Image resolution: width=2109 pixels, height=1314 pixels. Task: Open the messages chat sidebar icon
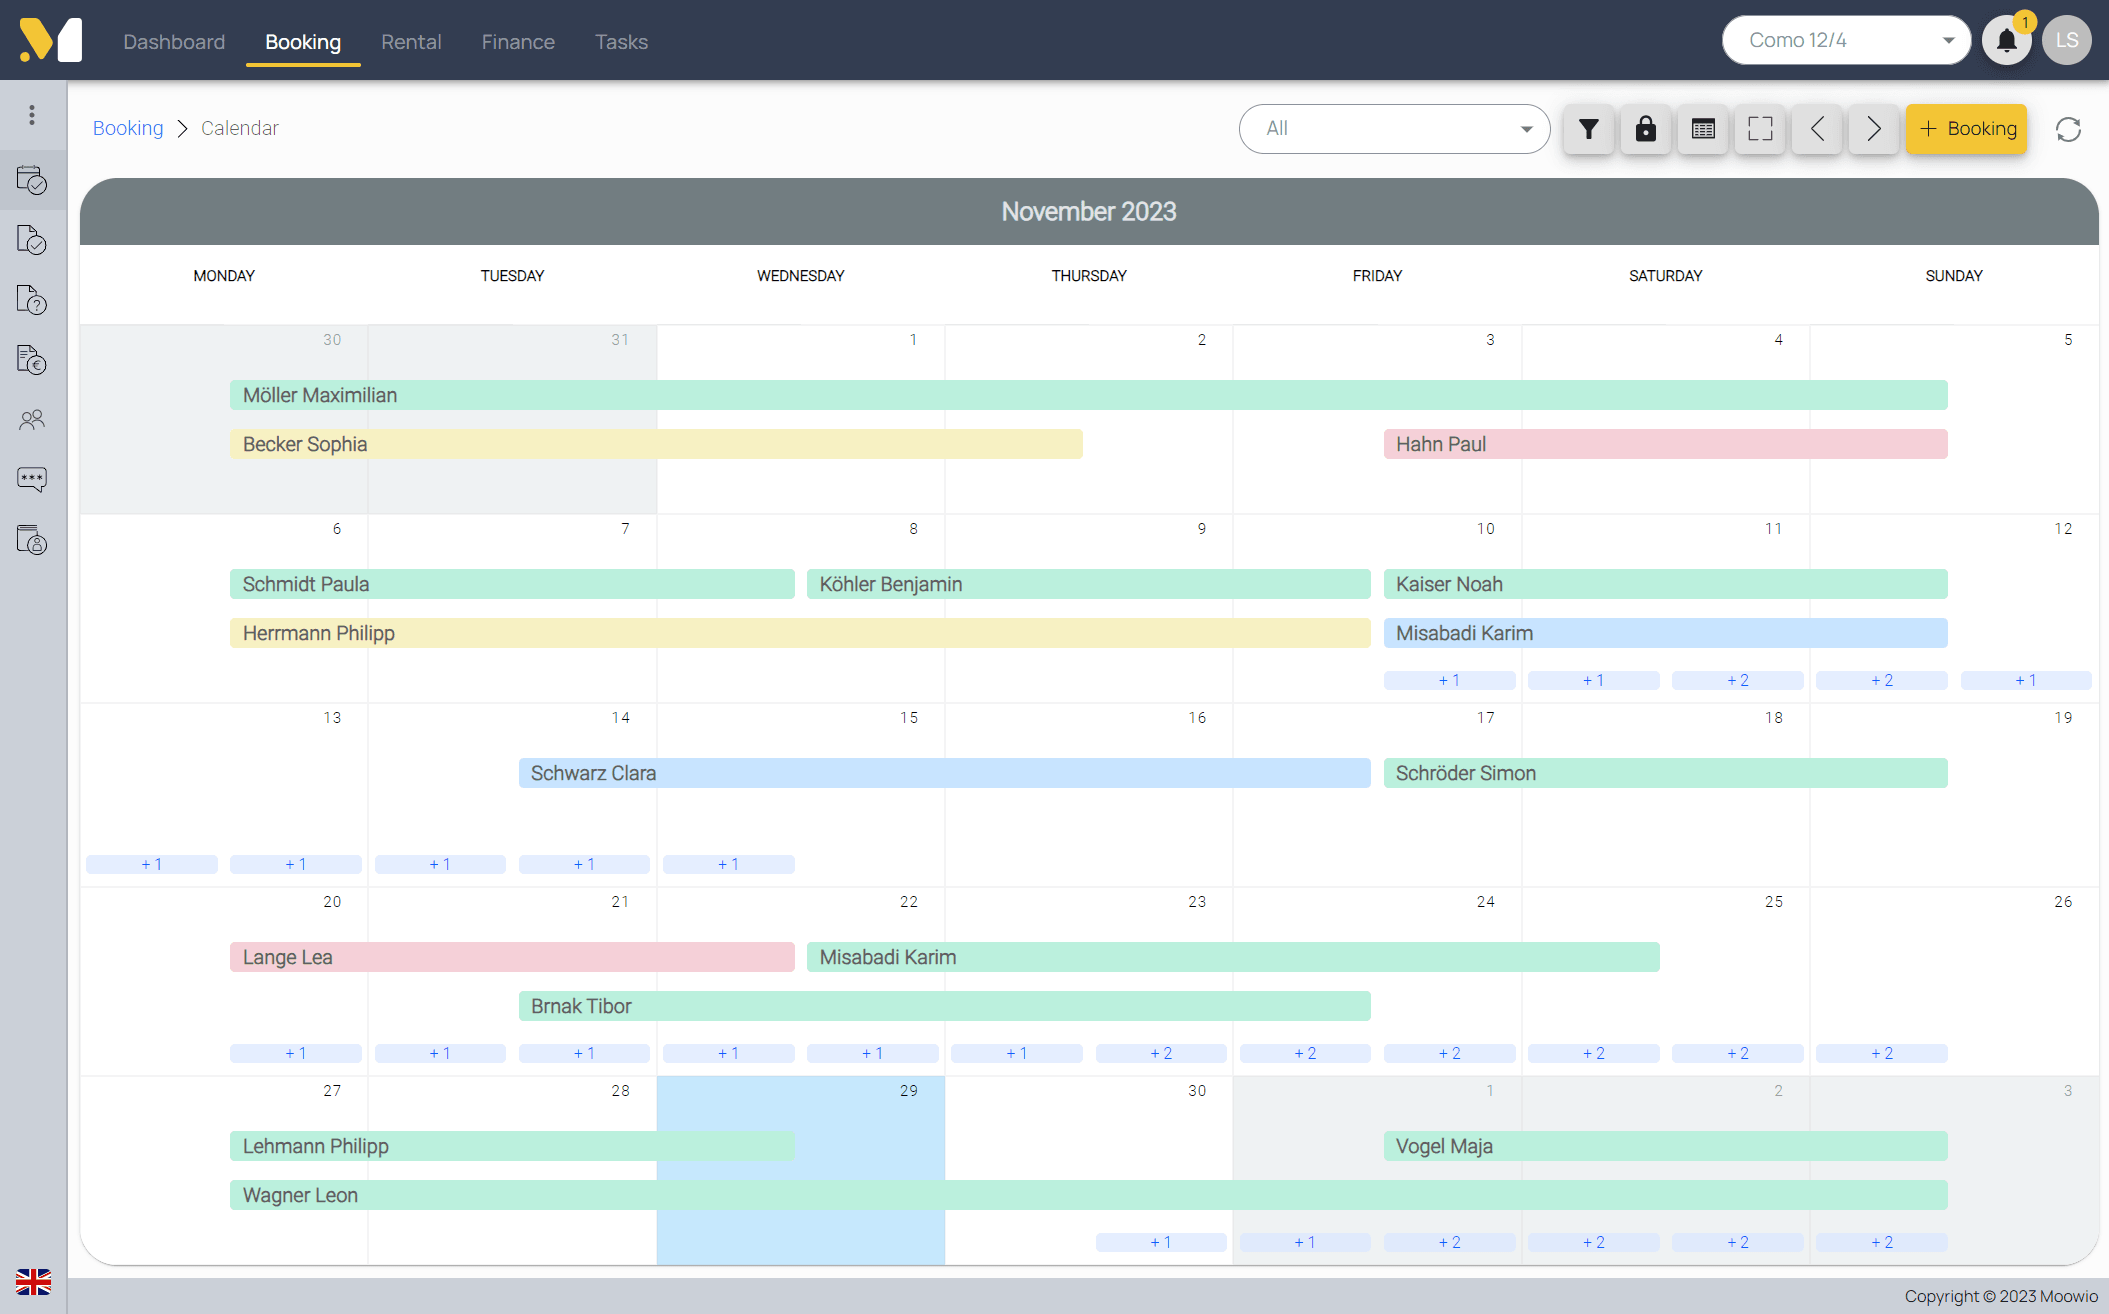(x=32, y=480)
